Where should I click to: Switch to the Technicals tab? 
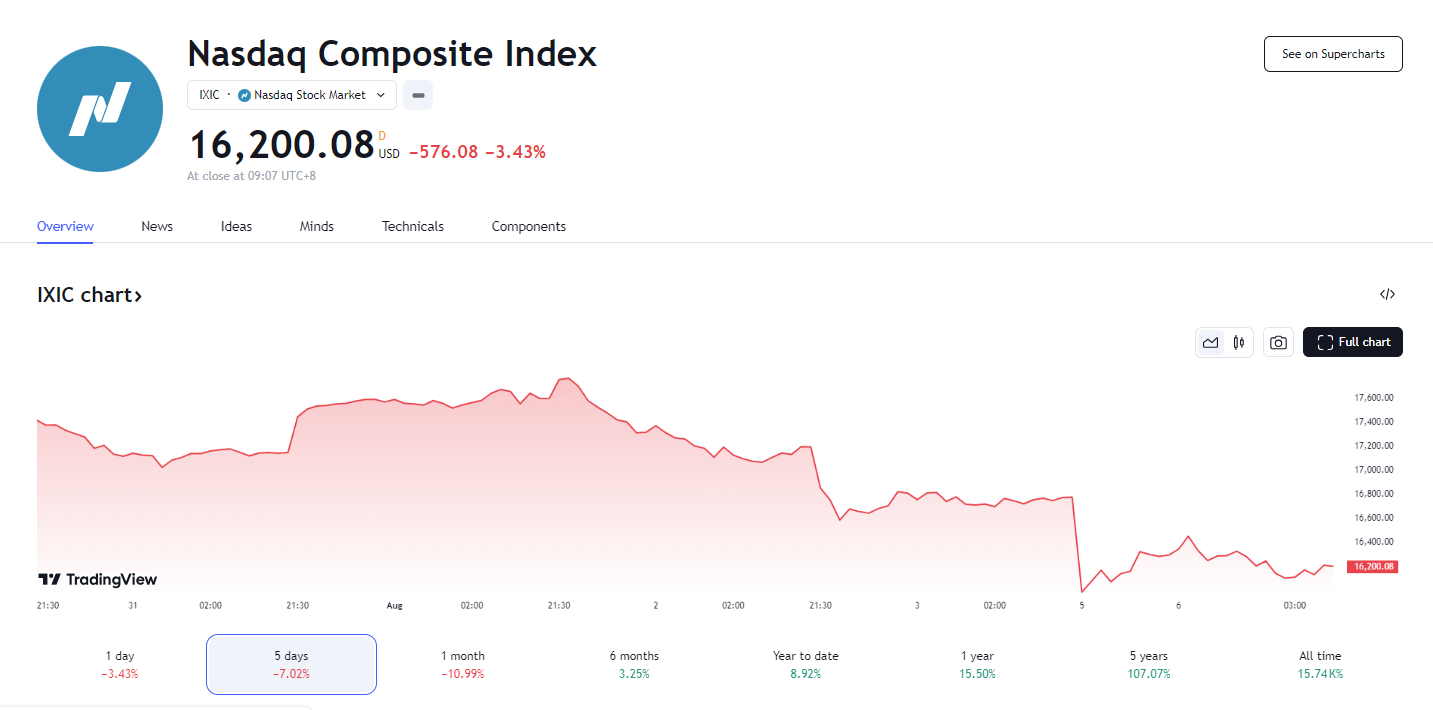coord(413,227)
